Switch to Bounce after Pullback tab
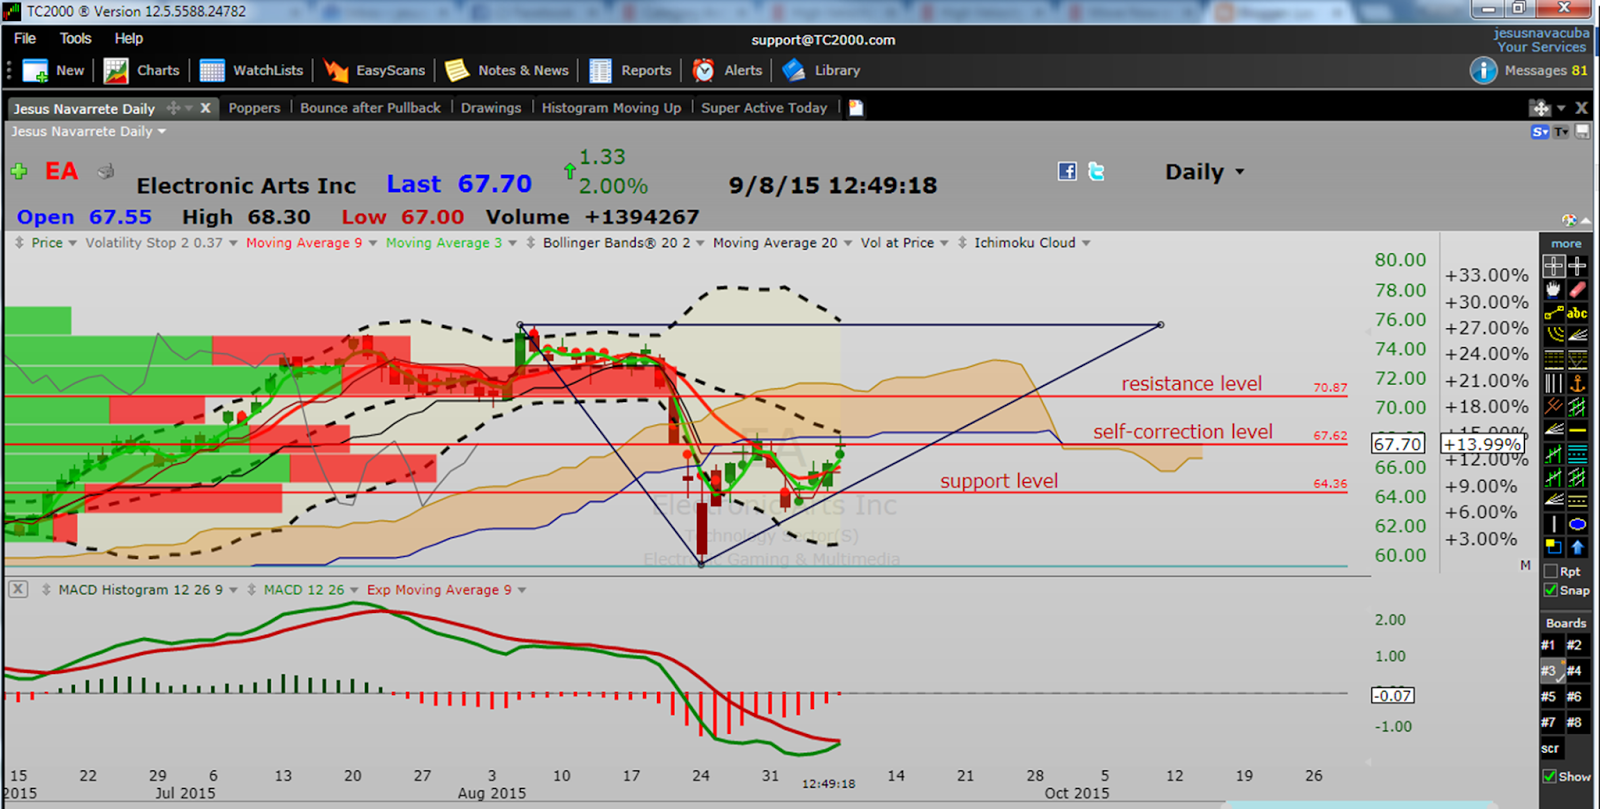Image resolution: width=1600 pixels, height=809 pixels. [x=370, y=108]
